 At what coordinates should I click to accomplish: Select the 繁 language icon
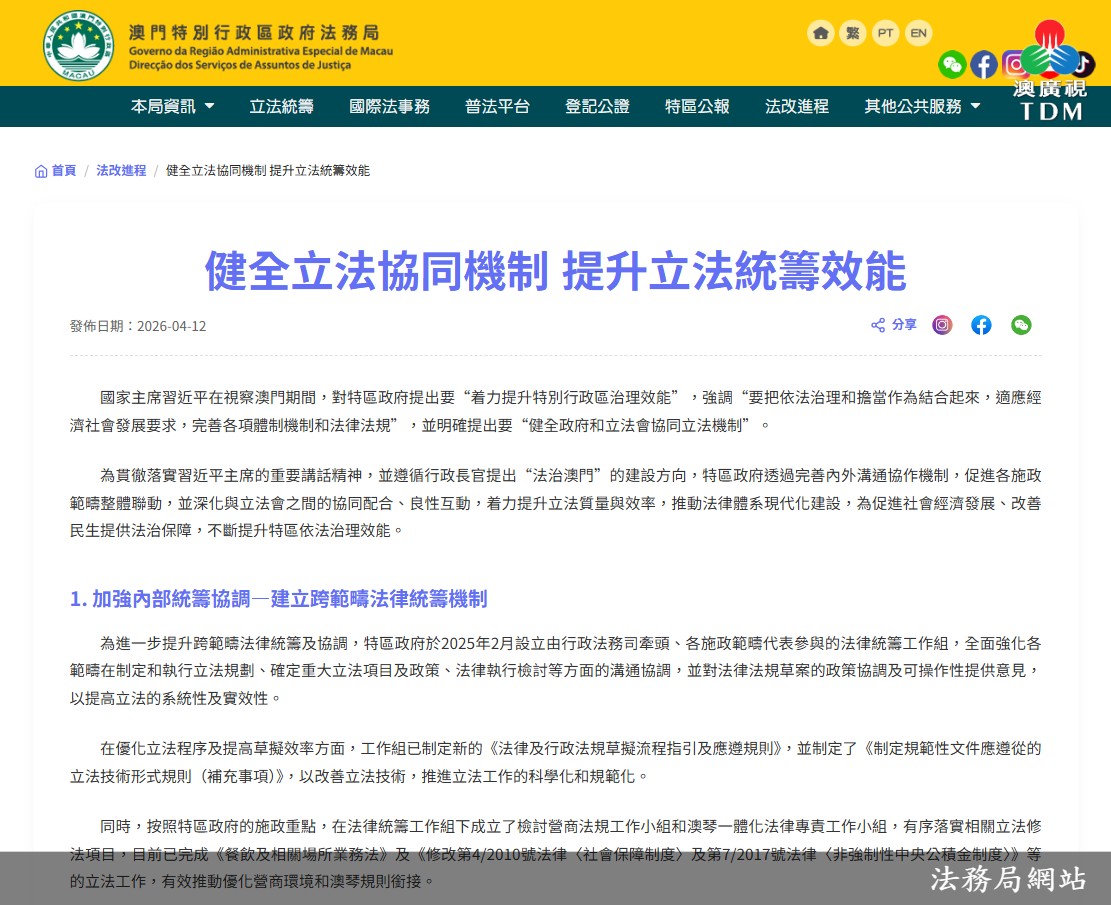click(x=852, y=33)
